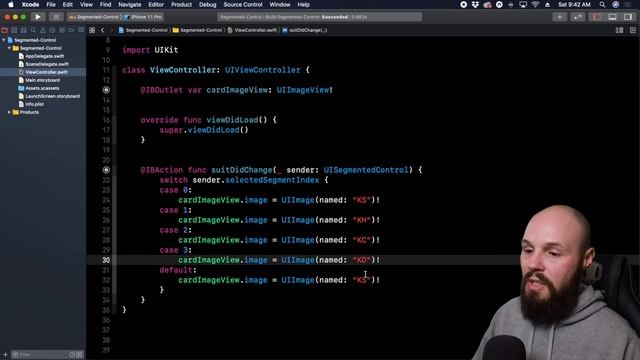Image resolution: width=640 pixels, height=360 pixels.
Task: Click the build status activity bar
Action: click(320, 17)
